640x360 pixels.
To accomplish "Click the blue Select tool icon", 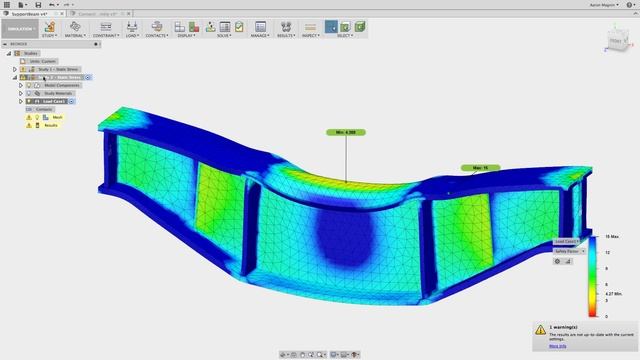I will pyautogui.click(x=331, y=27).
